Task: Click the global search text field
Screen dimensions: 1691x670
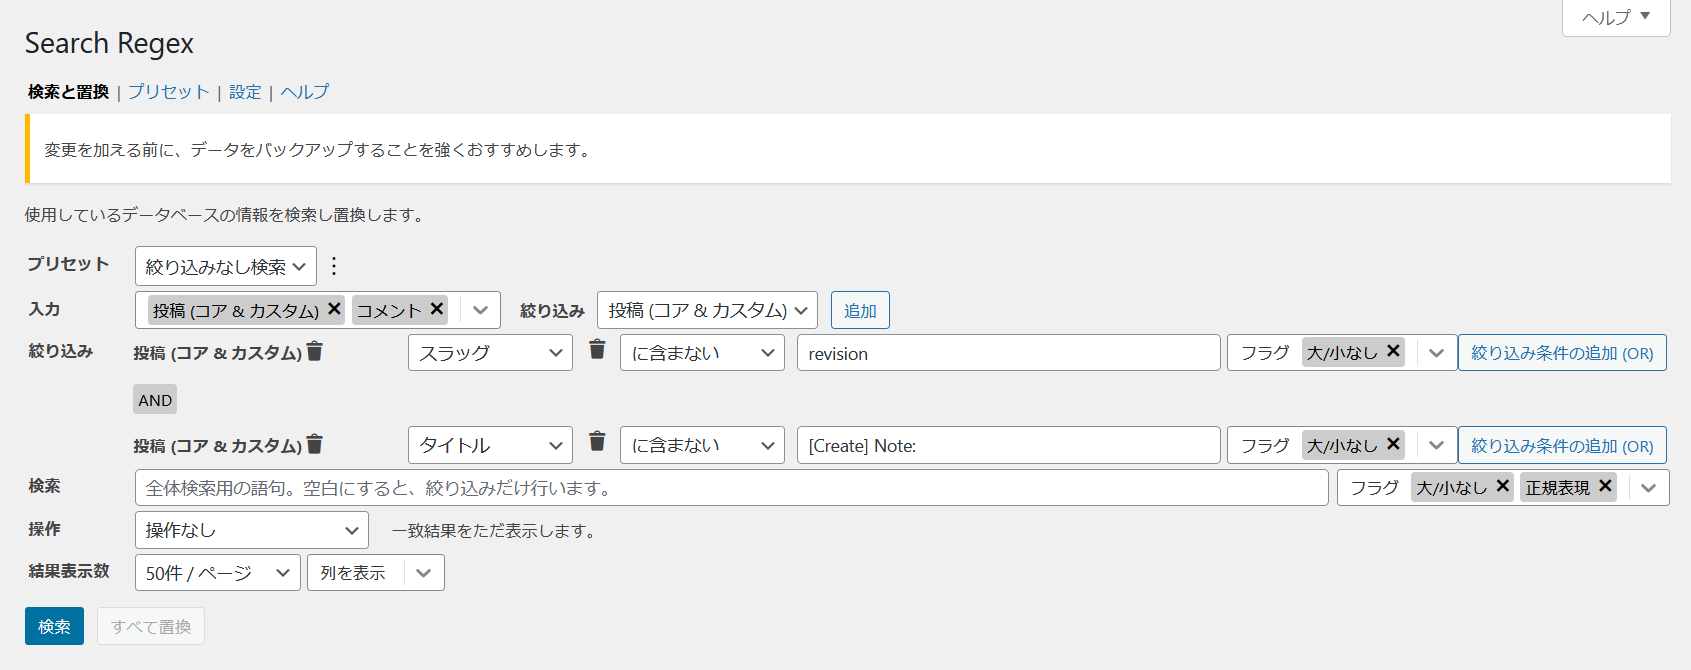Action: click(x=731, y=488)
